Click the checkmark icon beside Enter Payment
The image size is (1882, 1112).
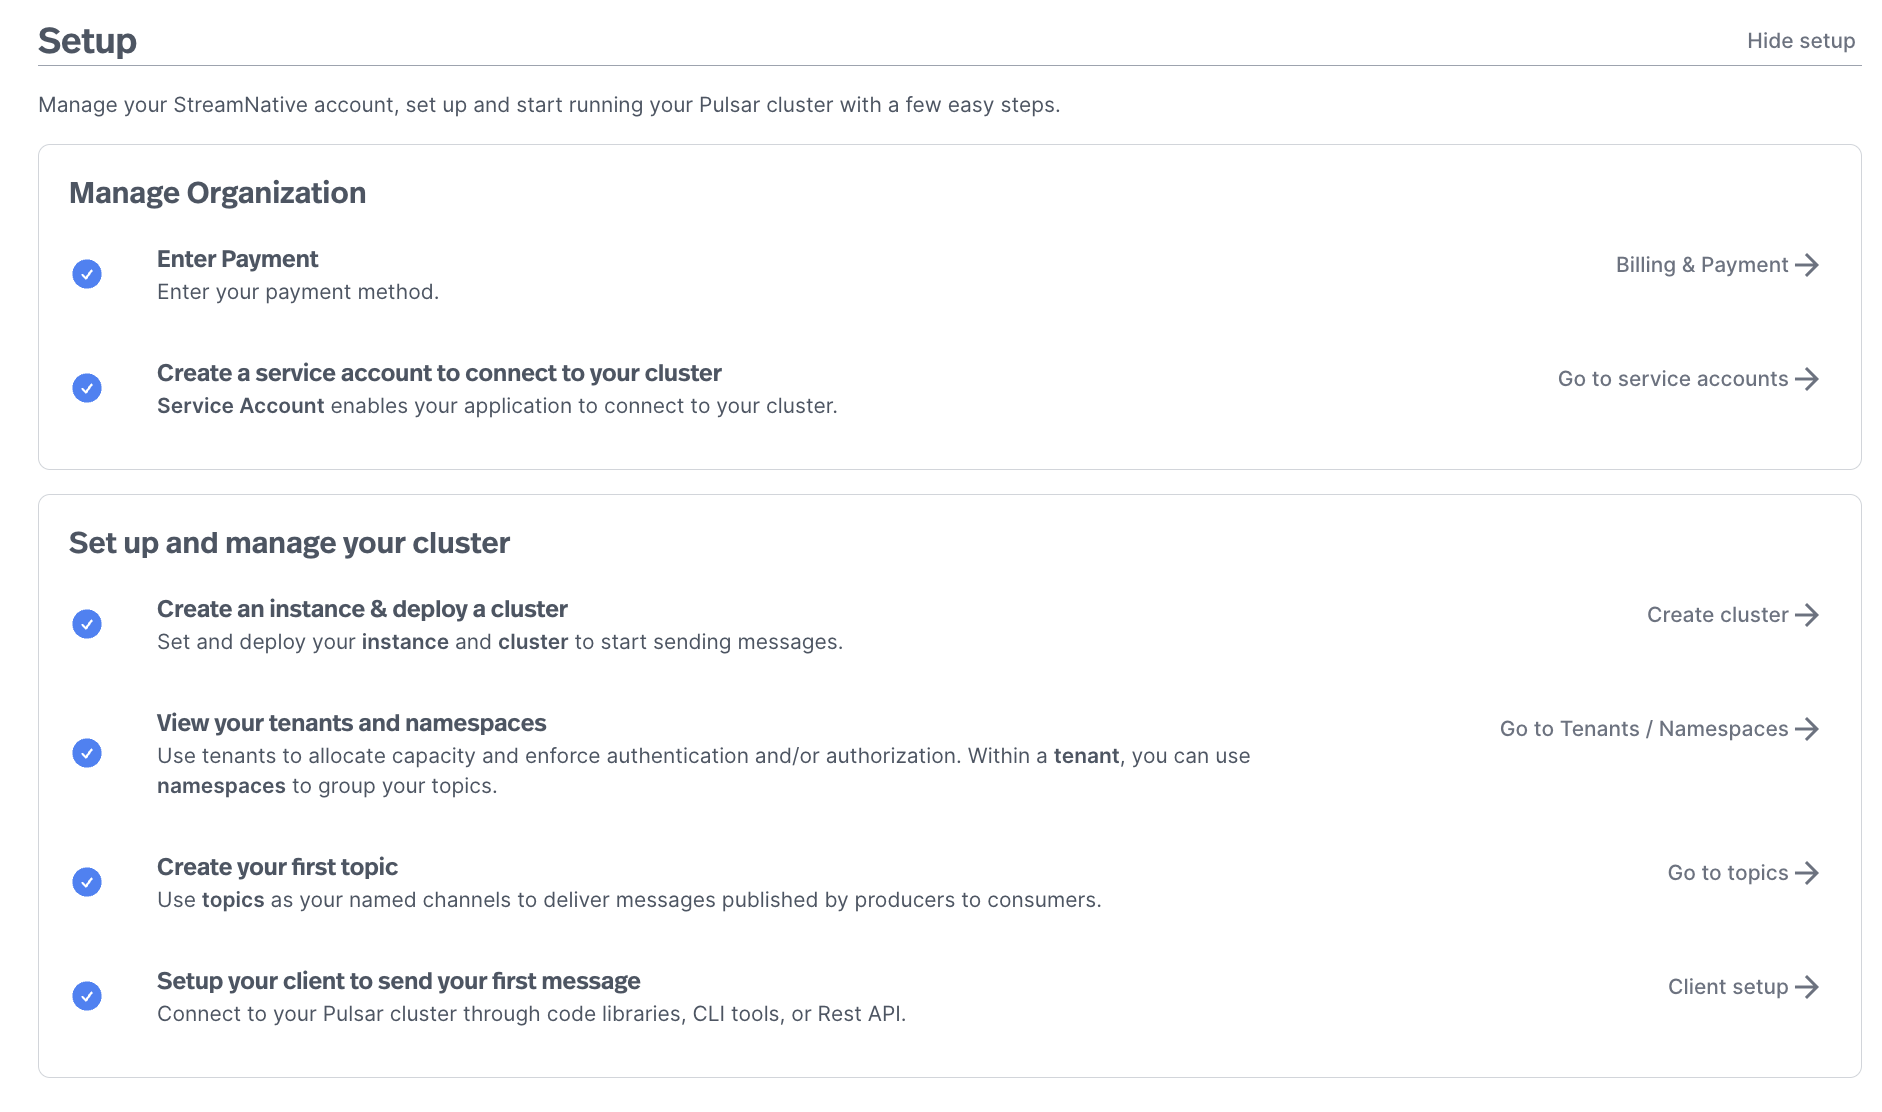[x=87, y=273]
